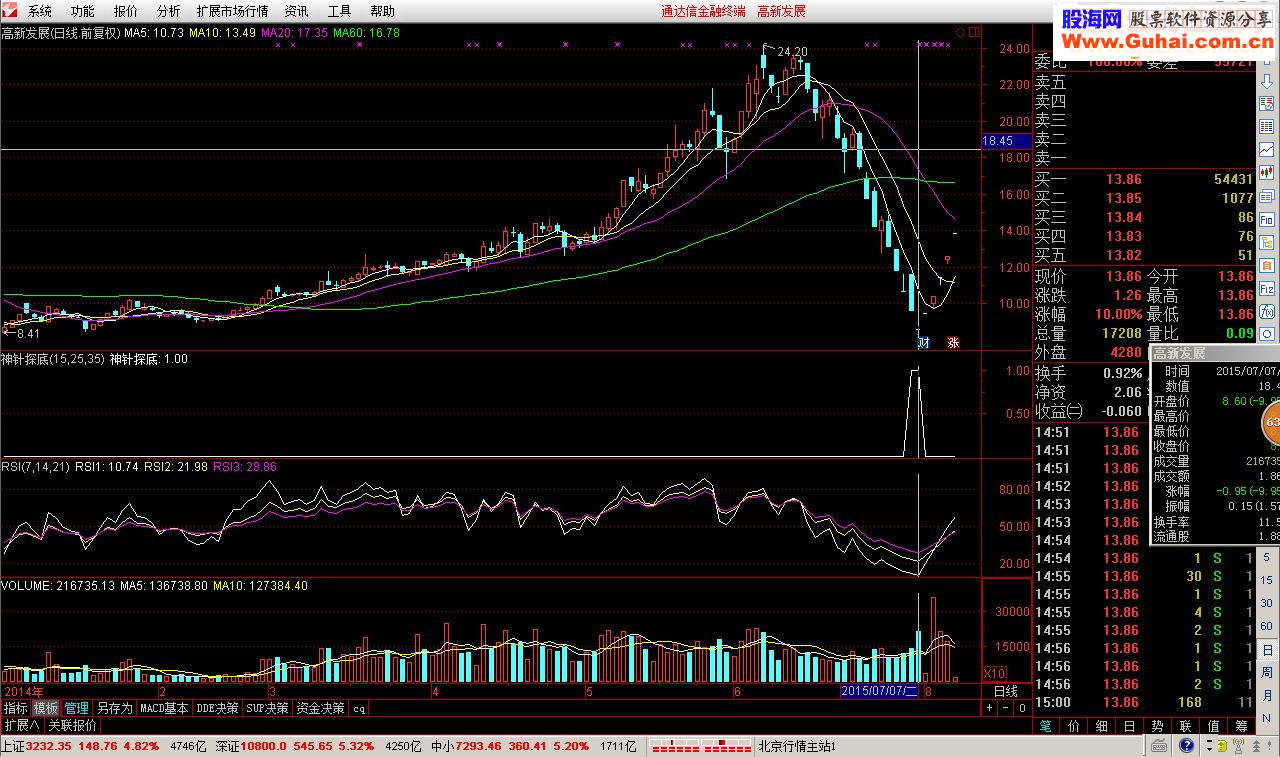
Task: Select the 周 weekly period sidebar button
Action: pyautogui.click(x=1267, y=672)
